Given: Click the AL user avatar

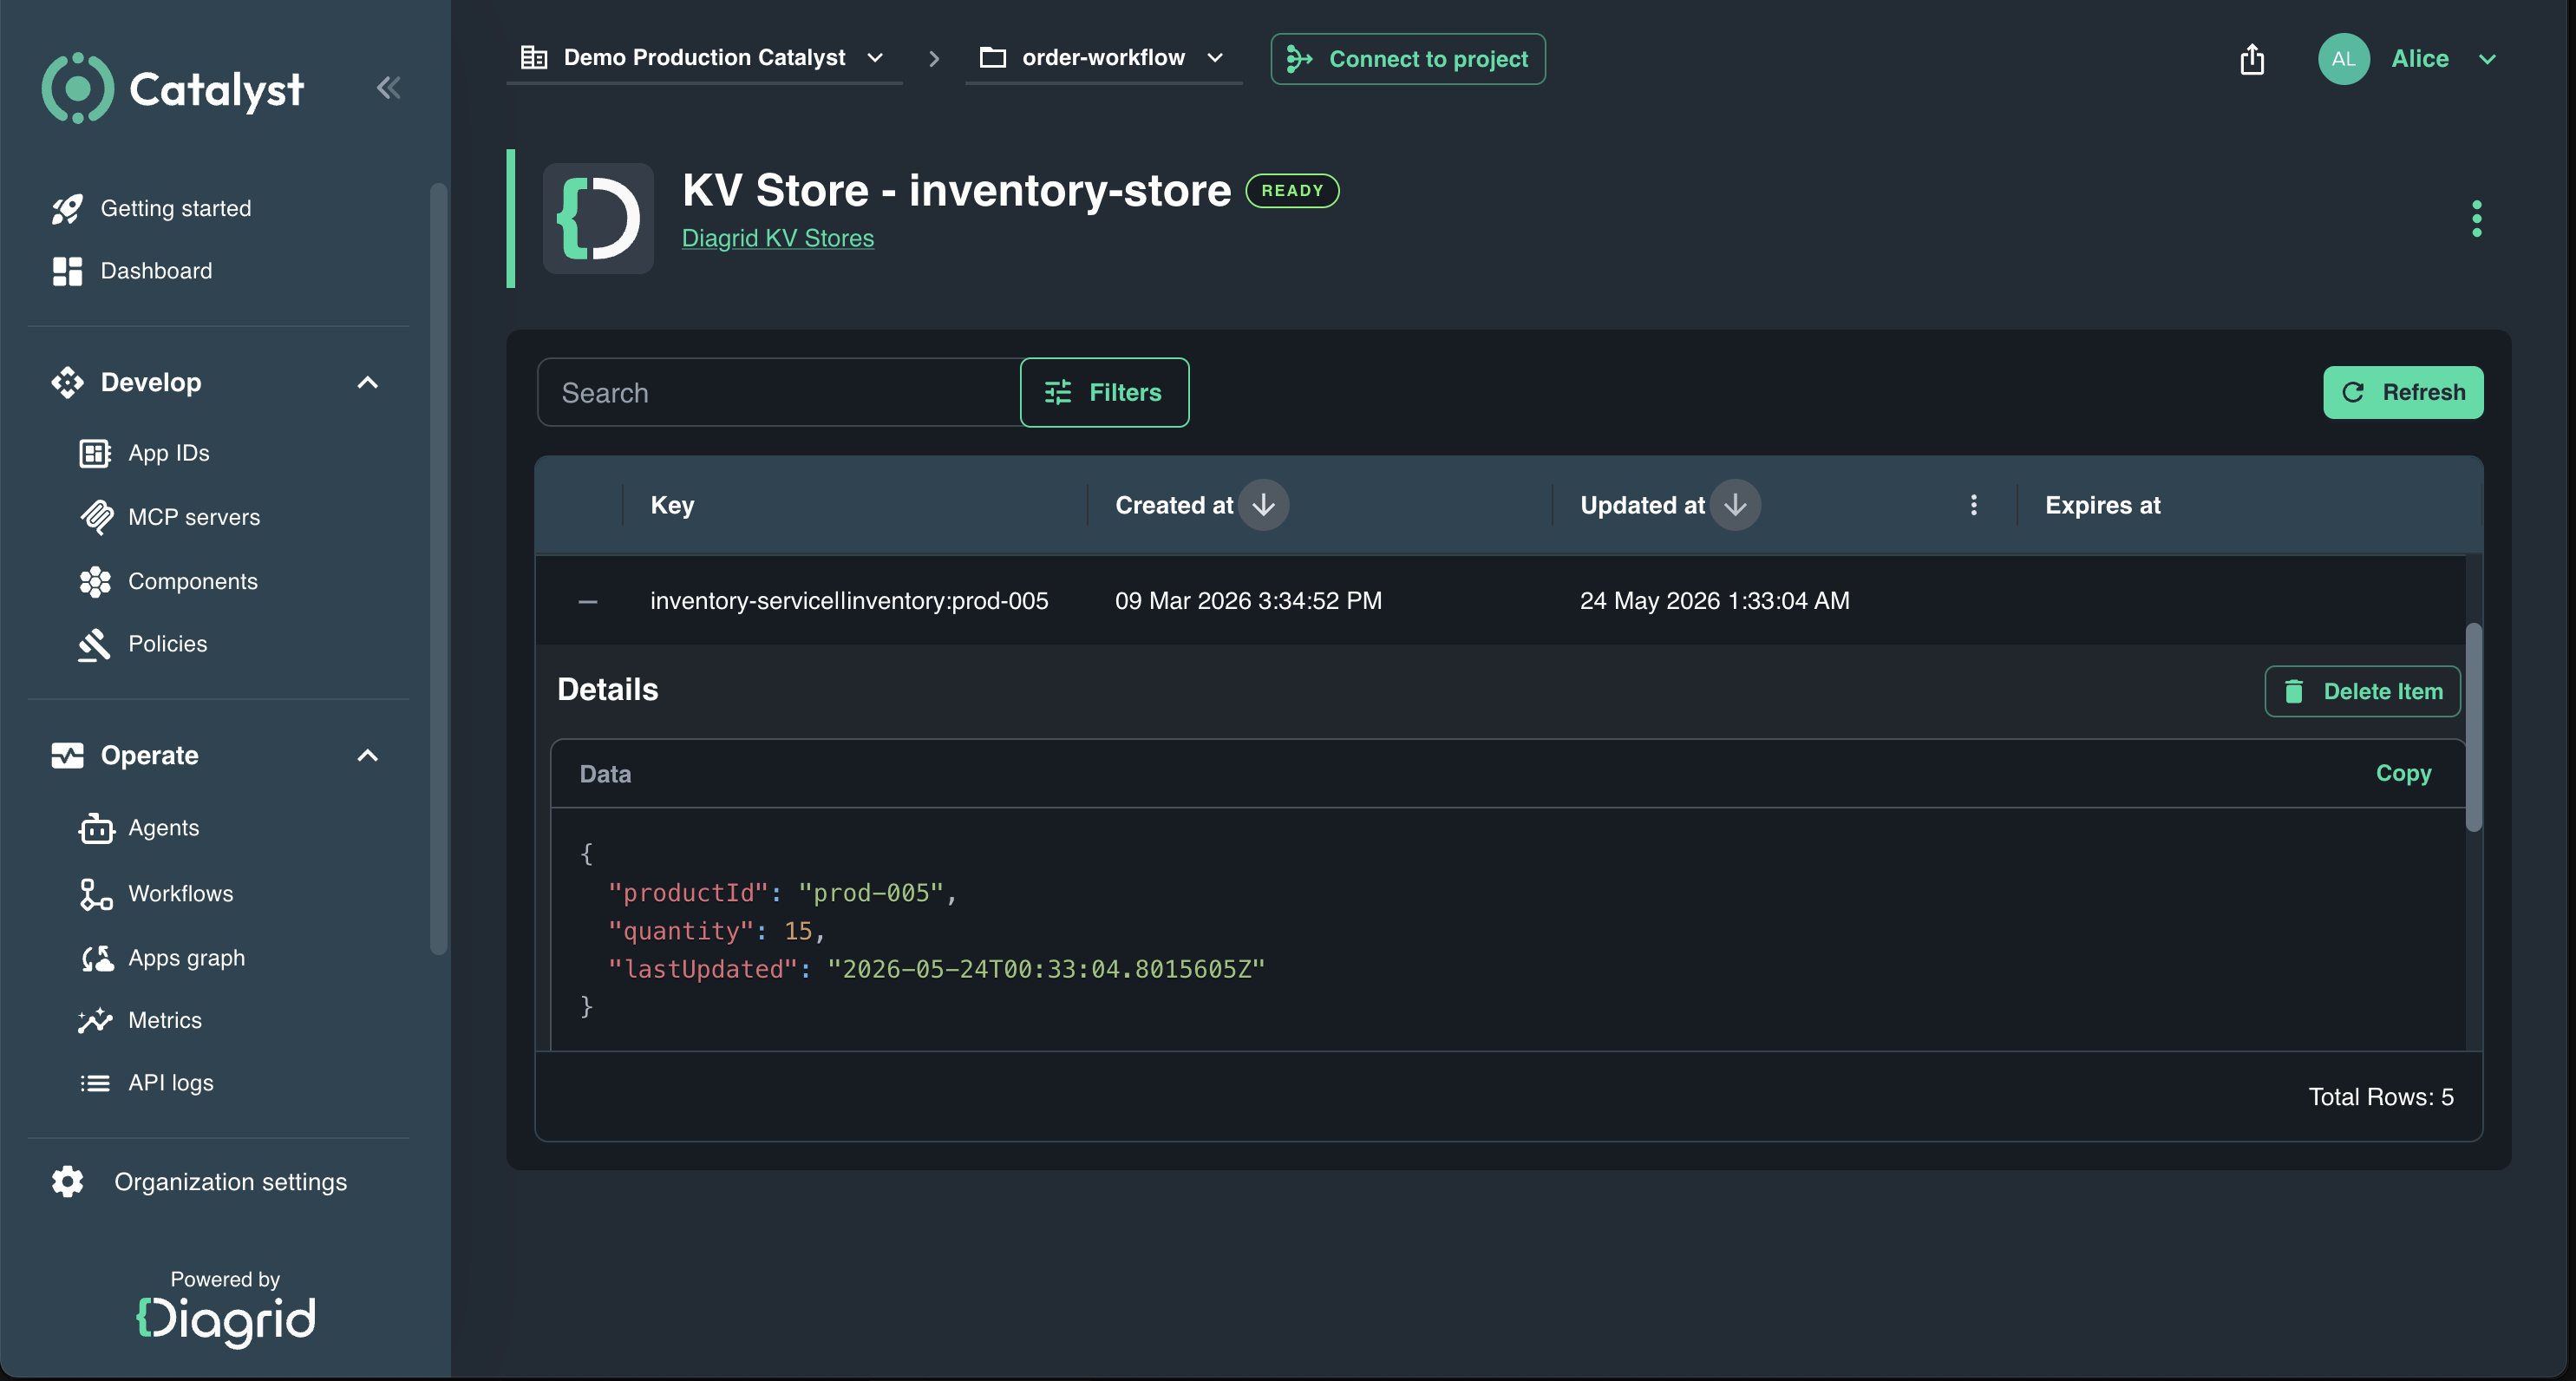Looking at the screenshot, I should [x=2343, y=59].
